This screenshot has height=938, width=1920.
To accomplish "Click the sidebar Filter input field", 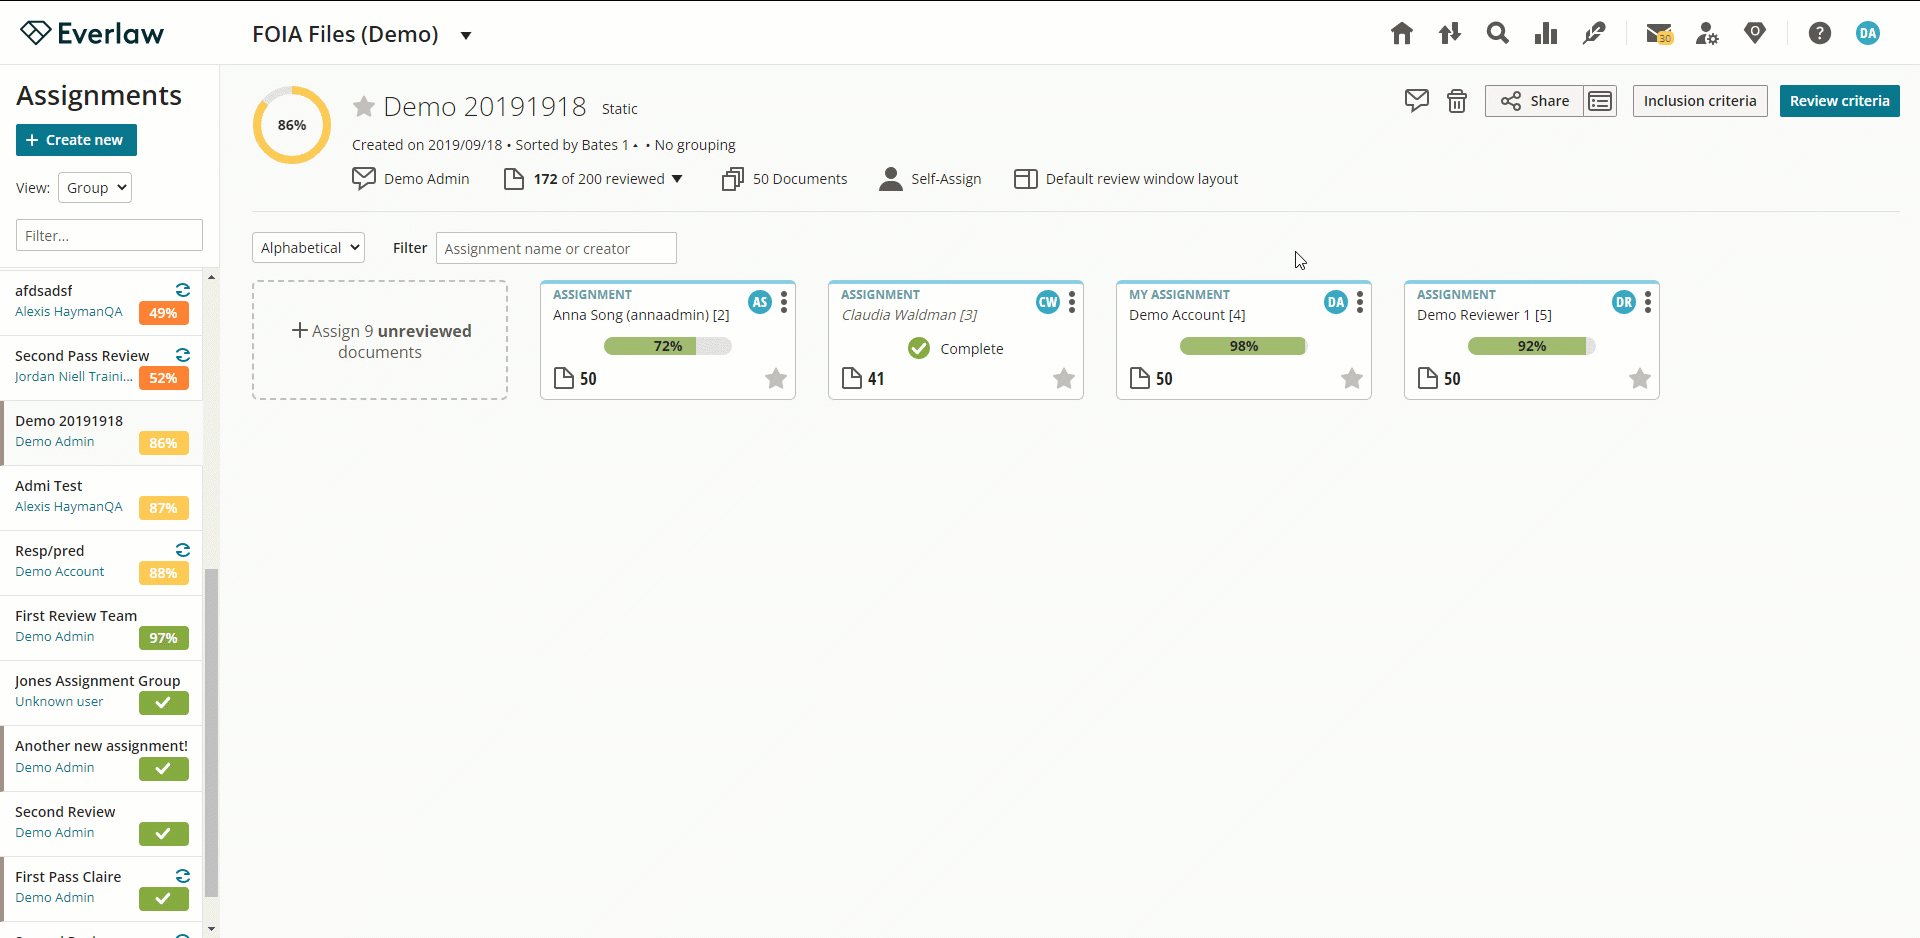I will click(x=109, y=235).
